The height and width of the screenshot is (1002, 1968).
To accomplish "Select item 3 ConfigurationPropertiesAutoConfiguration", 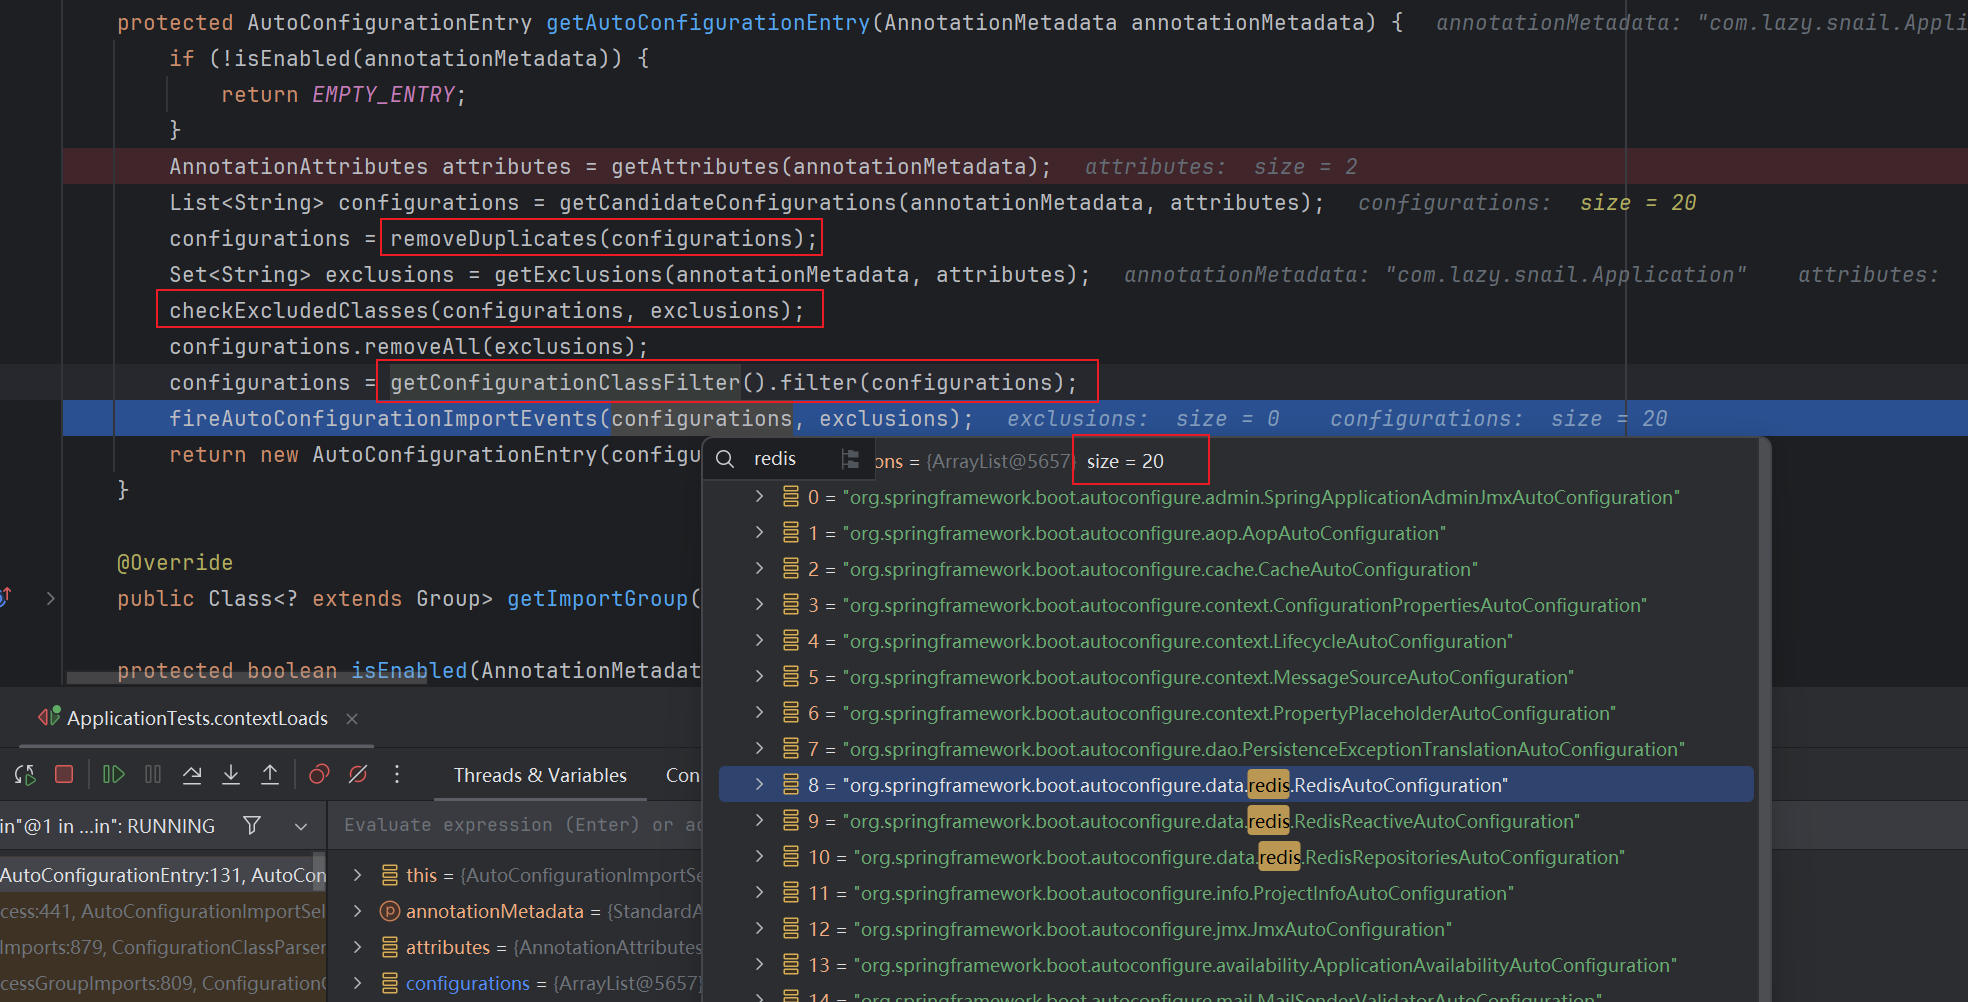I will (1236, 605).
